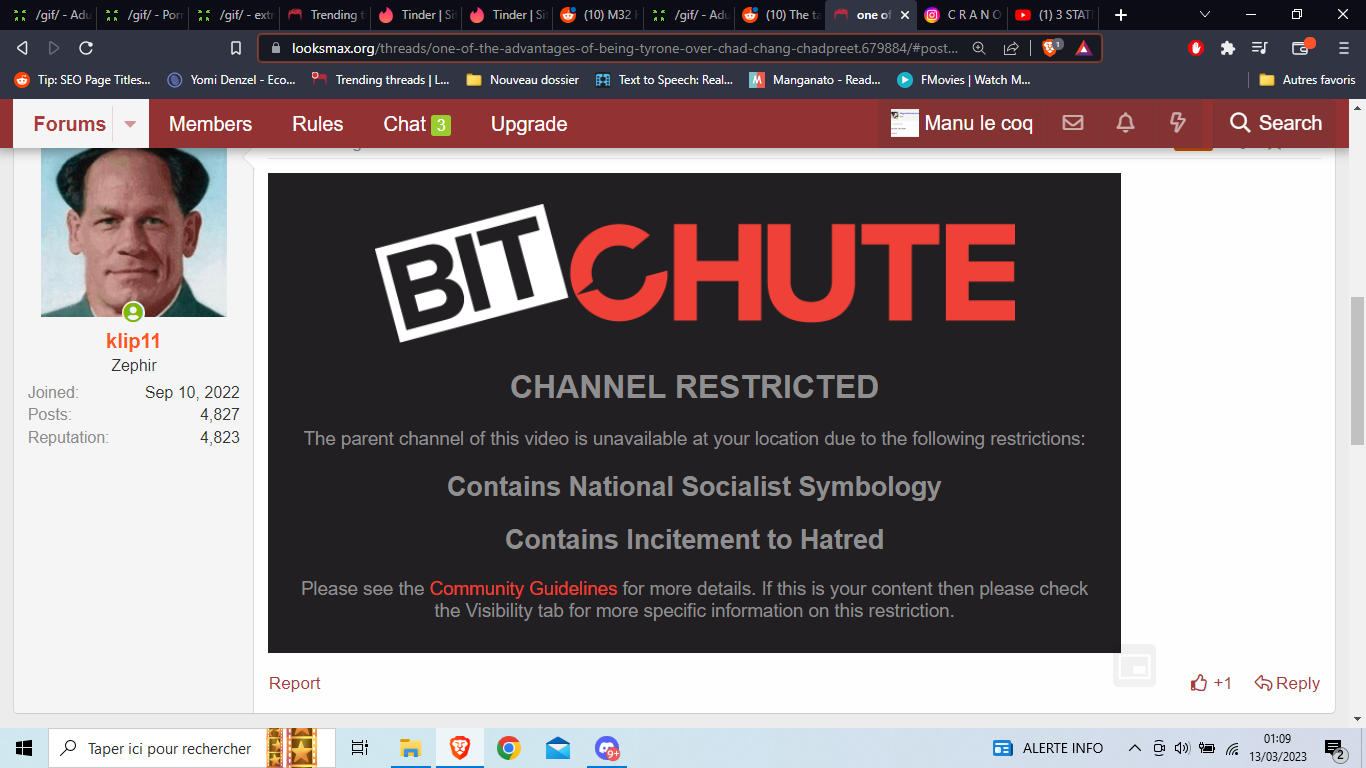This screenshot has width=1366, height=768.
Task: Click the lightning bolt What's new icon
Action: [x=1177, y=123]
